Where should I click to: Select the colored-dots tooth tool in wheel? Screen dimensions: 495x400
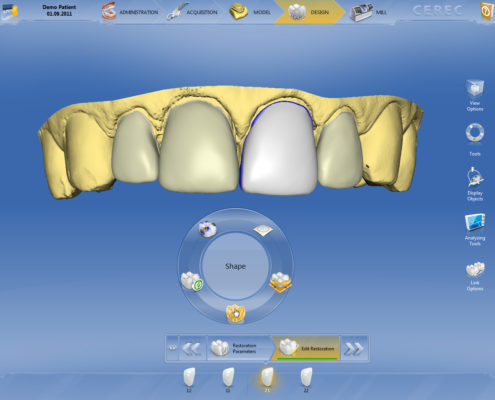[208, 229]
